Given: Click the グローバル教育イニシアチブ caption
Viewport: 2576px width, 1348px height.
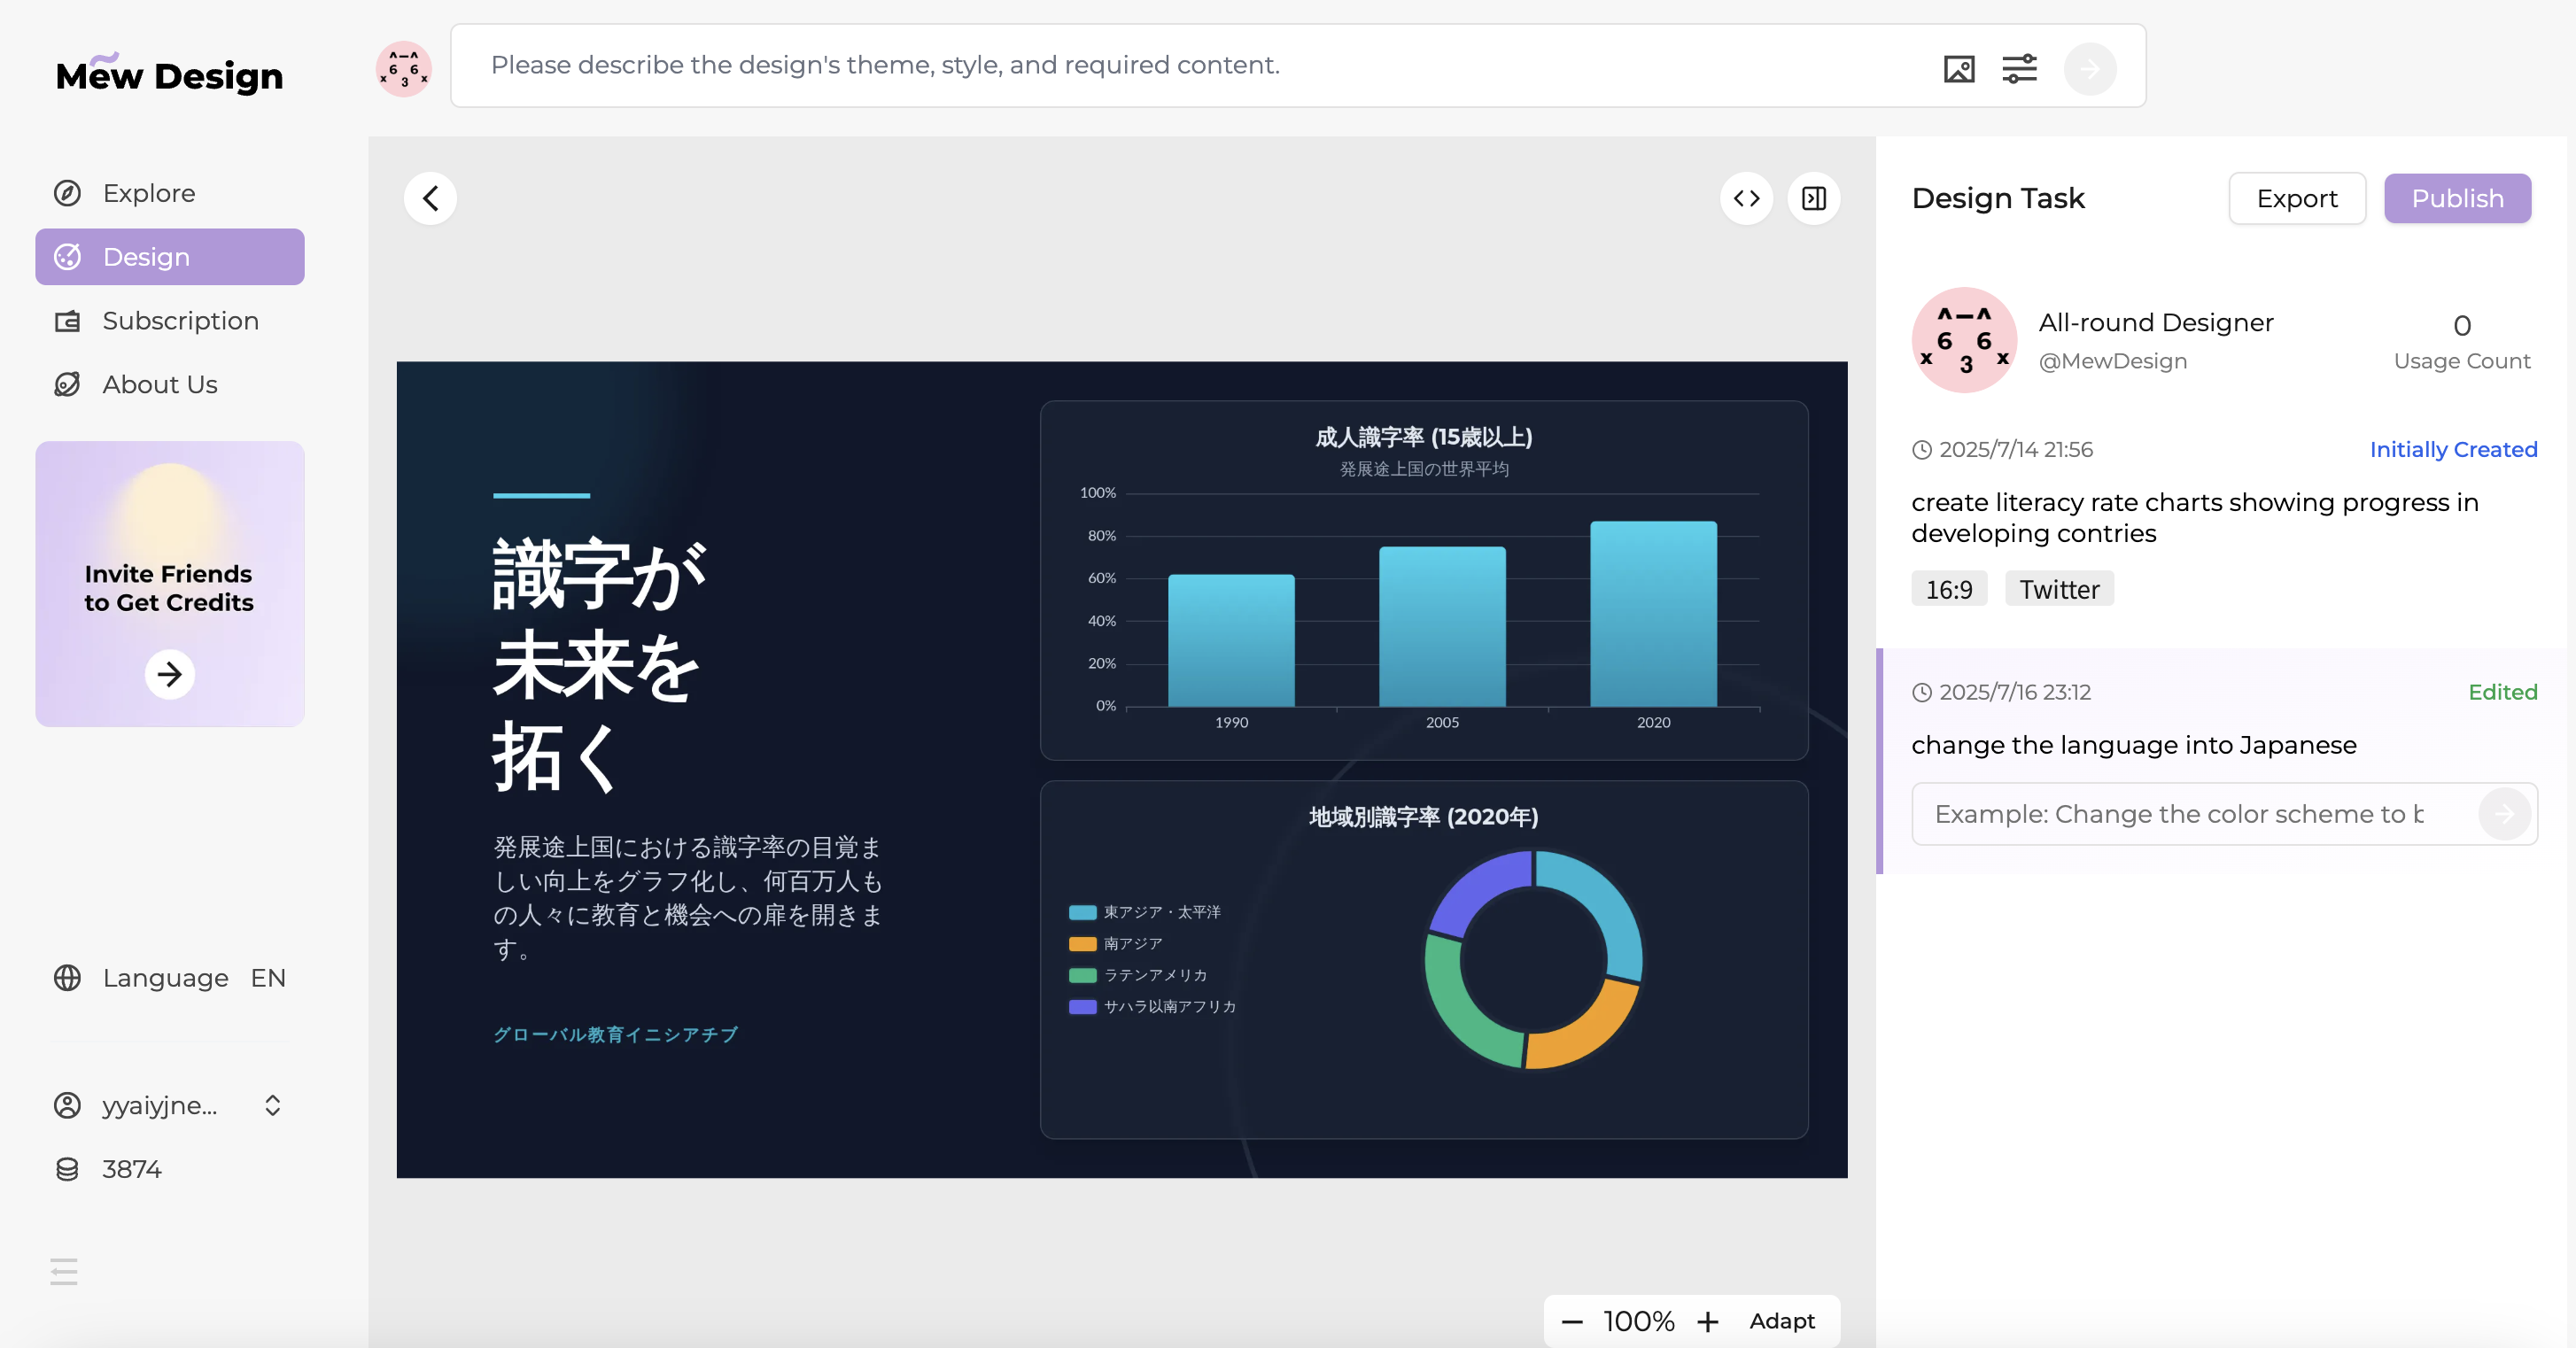Looking at the screenshot, I should tap(615, 1034).
